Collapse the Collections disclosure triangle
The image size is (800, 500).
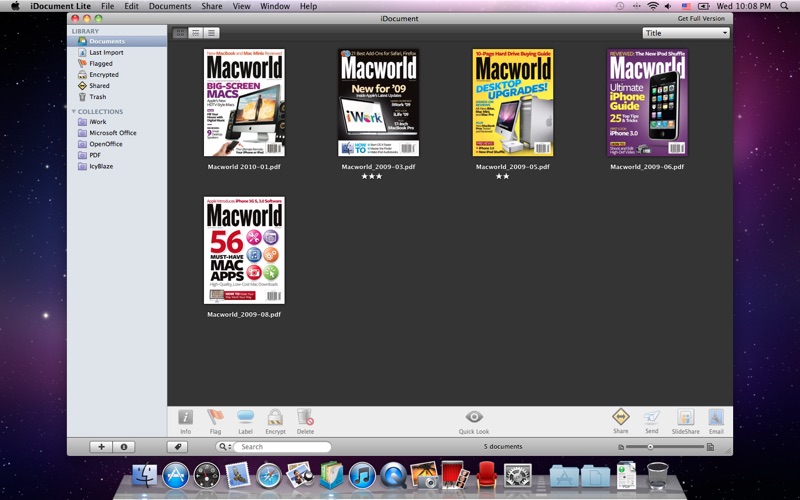tap(73, 111)
